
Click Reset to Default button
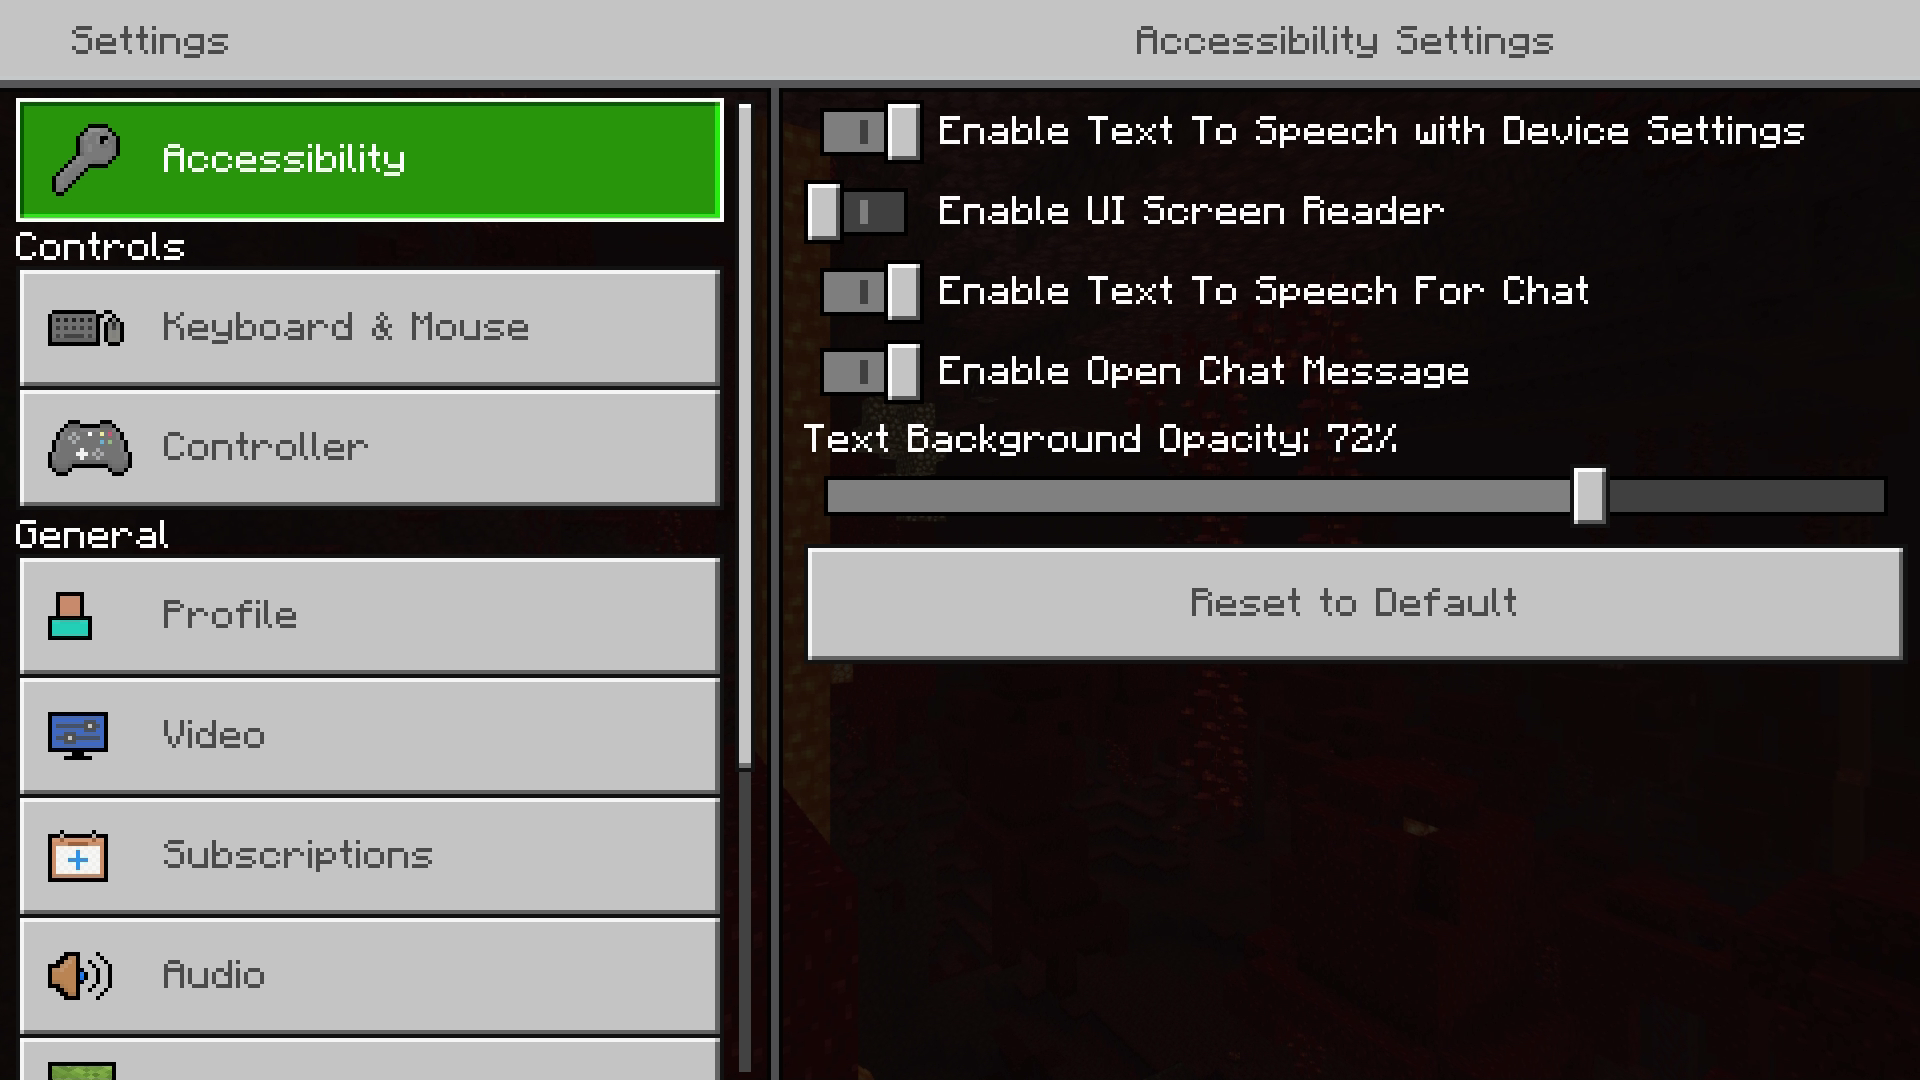pyautogui.click(x=1352, y=603)
